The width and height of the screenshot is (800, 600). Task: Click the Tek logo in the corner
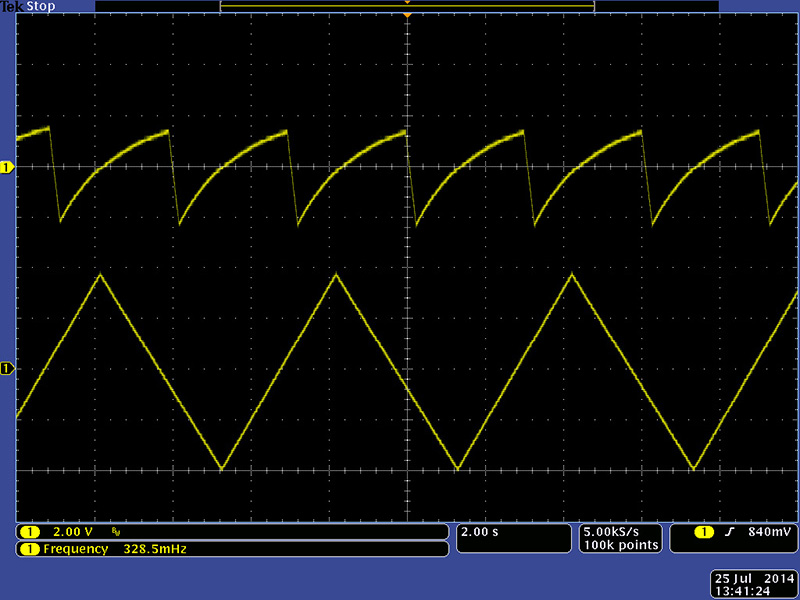(x=11, y=6)
